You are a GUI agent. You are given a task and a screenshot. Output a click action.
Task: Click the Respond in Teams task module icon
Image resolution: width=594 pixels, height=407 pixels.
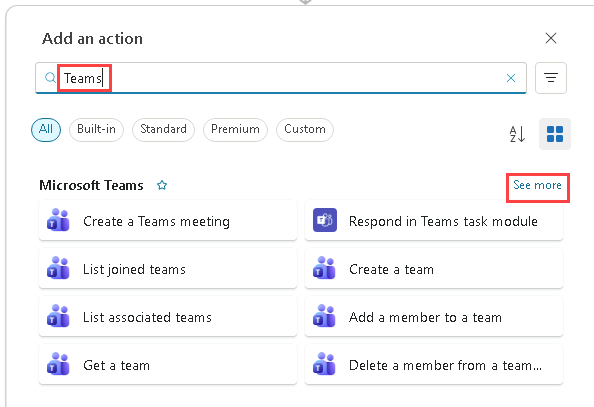[325, 220]
